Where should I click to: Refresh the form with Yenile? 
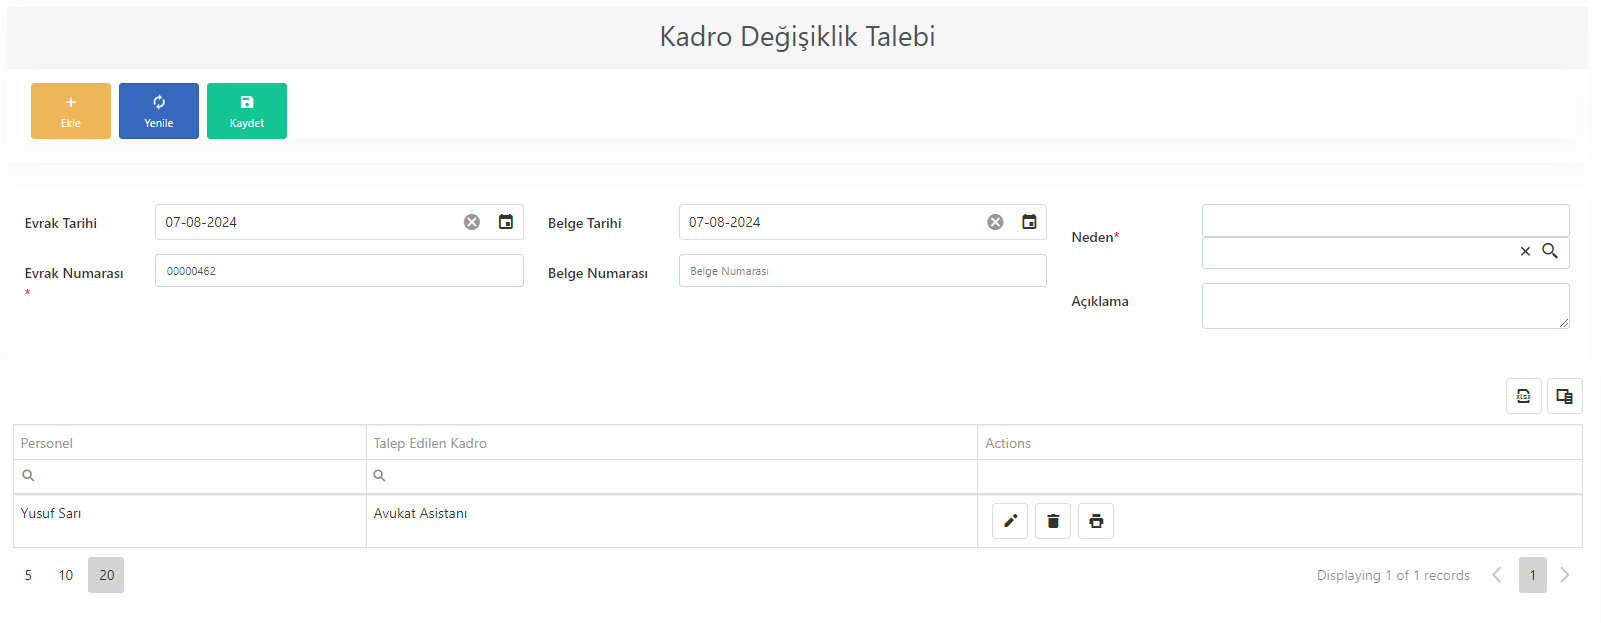[x=159, y=111]
